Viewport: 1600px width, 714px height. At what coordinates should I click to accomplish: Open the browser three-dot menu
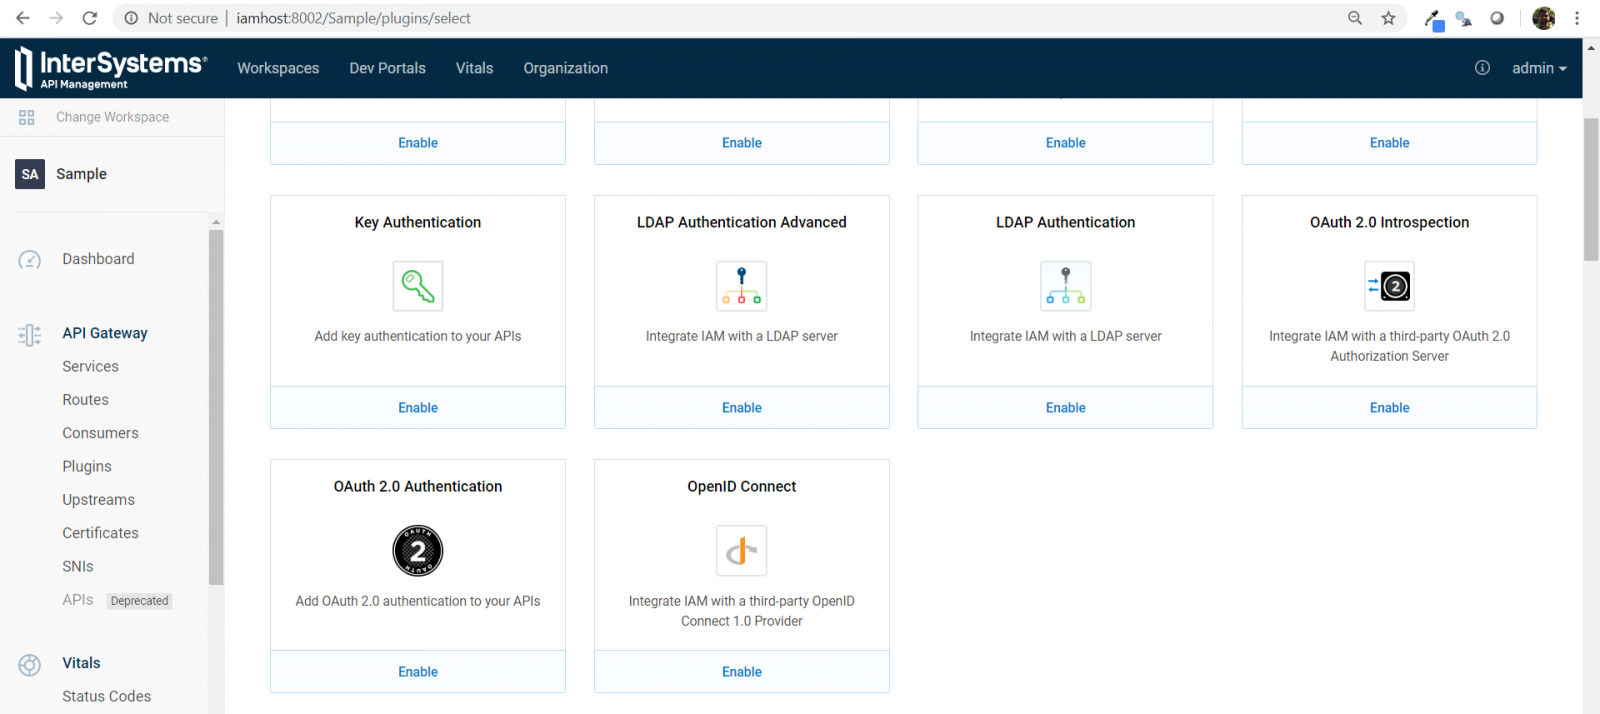pos(1577,18)
